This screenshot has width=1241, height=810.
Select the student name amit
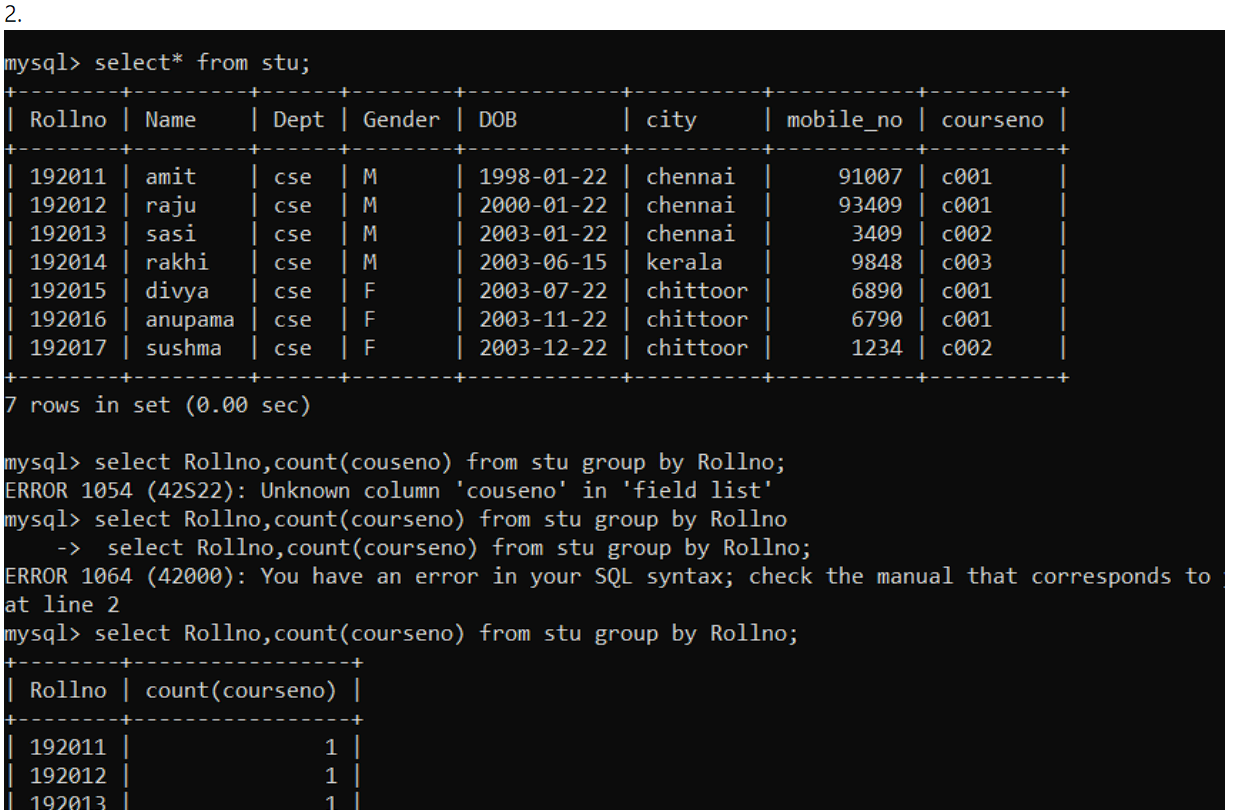click(169, 176)
